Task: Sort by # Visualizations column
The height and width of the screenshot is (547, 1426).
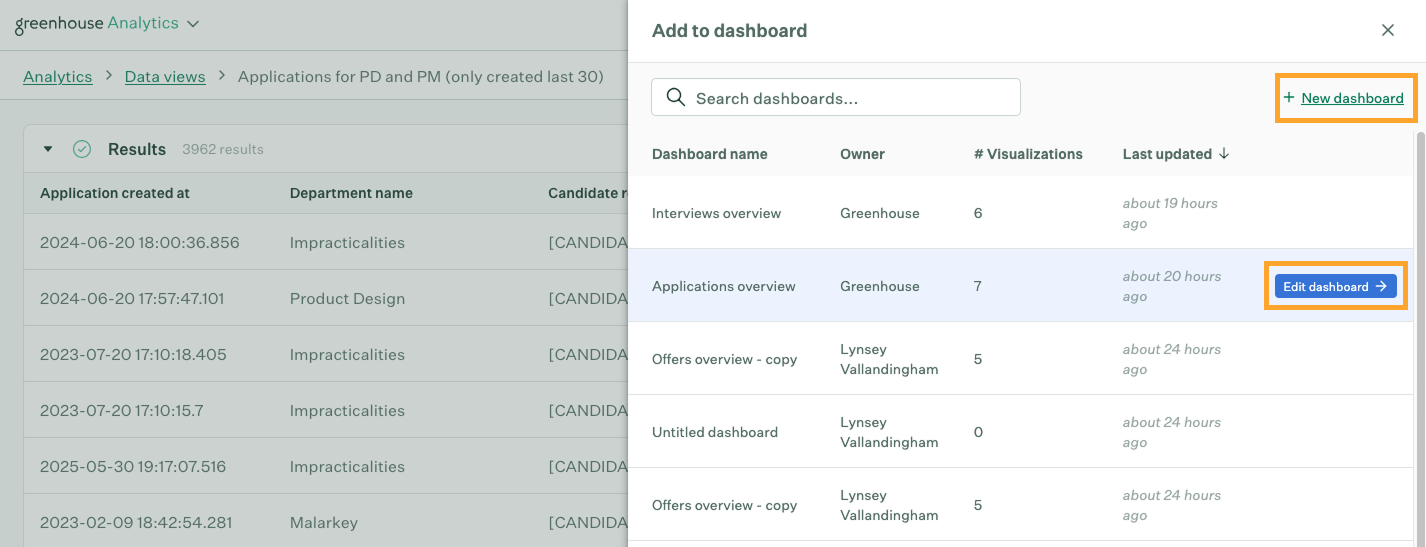Action: coord(1028,154)
